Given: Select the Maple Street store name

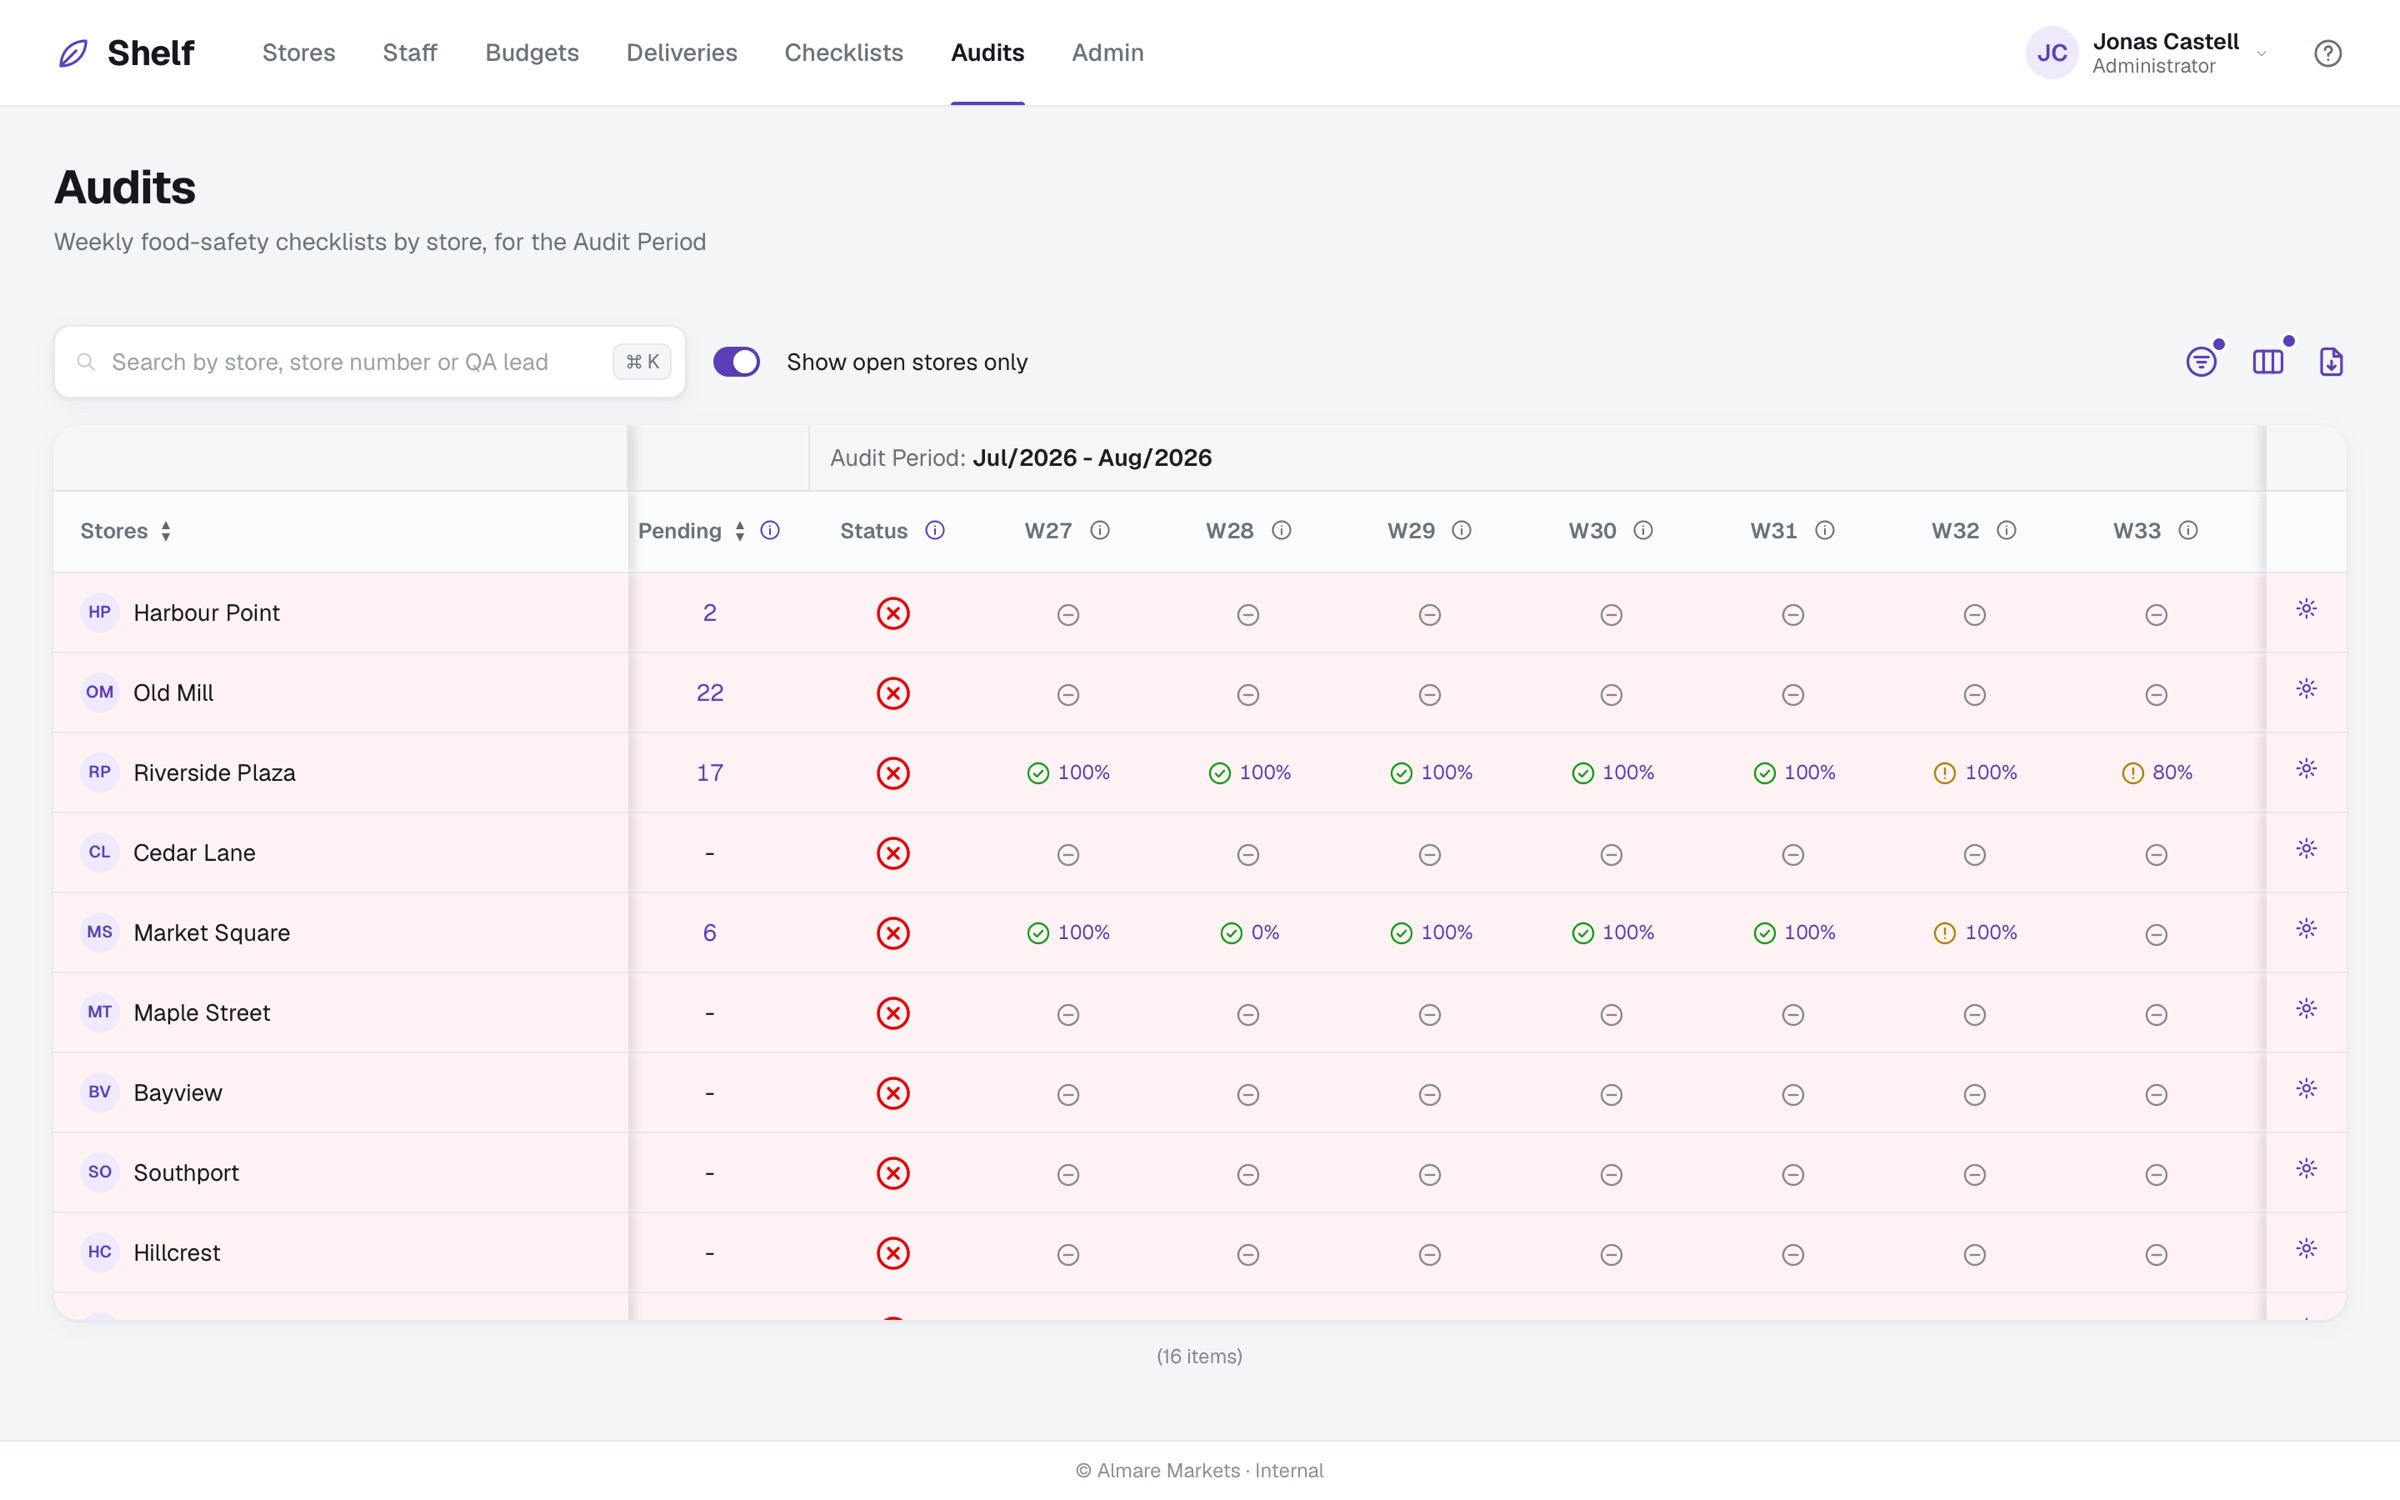Looking at the screenshot, I should tap(202, 1013).
